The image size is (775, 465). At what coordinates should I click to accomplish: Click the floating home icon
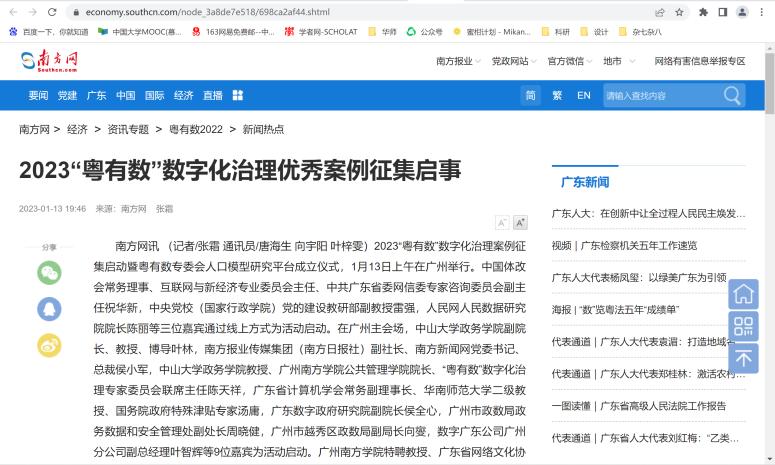743,294
